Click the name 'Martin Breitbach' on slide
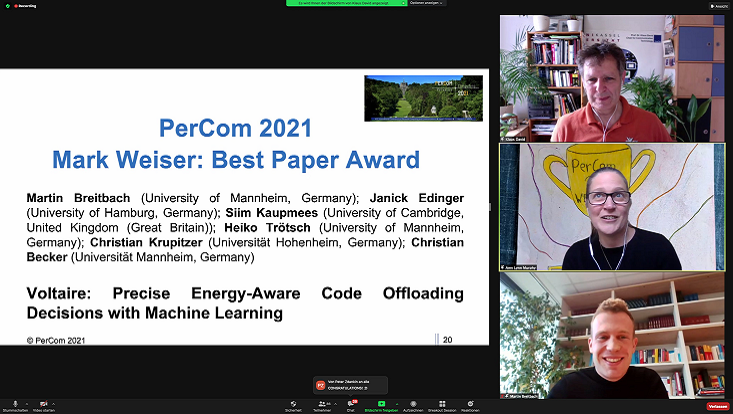Viewport: 733px width, 414px height. pos(78,198)
